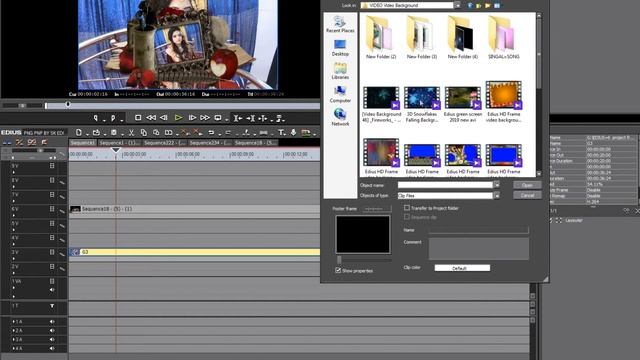The image size is (640, 360).
Task: Start playback with the green Play button
Action: (178, 118)
